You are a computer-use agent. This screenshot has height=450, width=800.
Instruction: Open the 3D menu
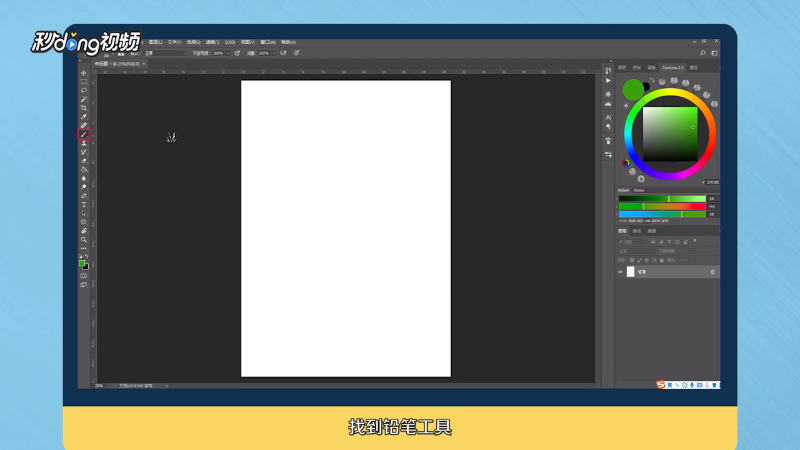coord(230,42)
